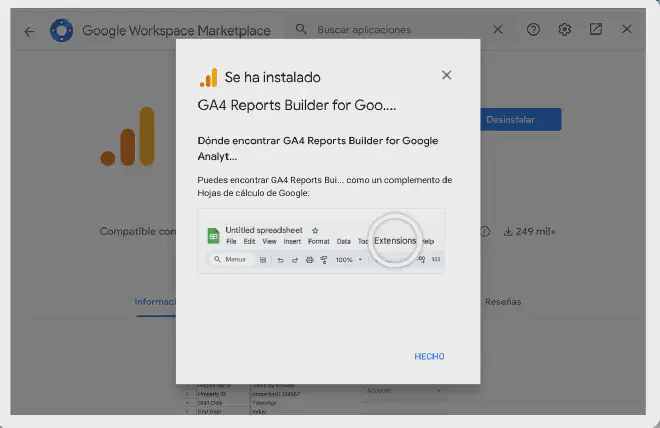This screenshot has width=660, height=428.
Task: Click Data menu in preview image
Action: coord(343,241)
